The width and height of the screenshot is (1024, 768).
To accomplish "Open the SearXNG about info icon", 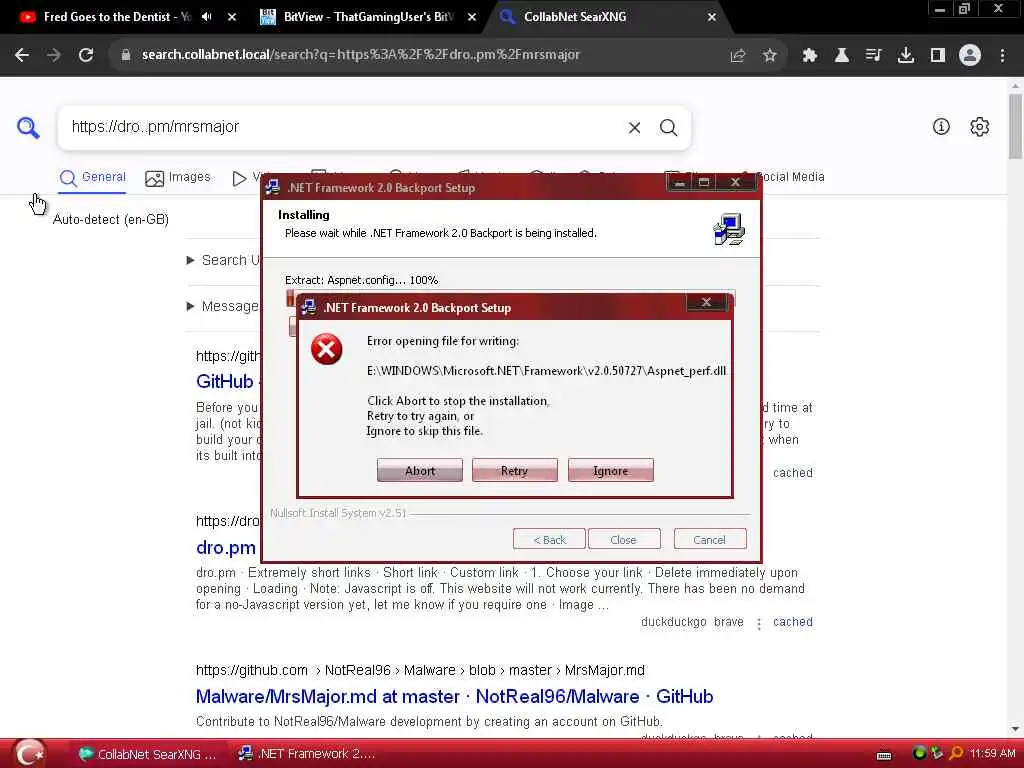I will coord(941,127).
